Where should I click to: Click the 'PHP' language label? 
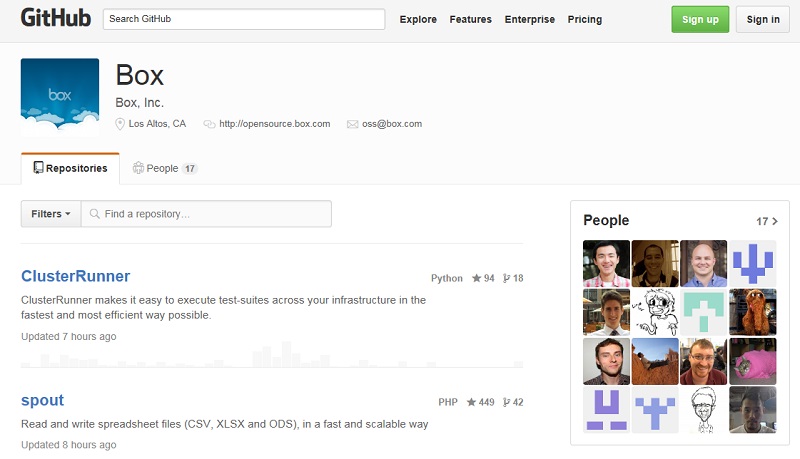click(448, 402)
